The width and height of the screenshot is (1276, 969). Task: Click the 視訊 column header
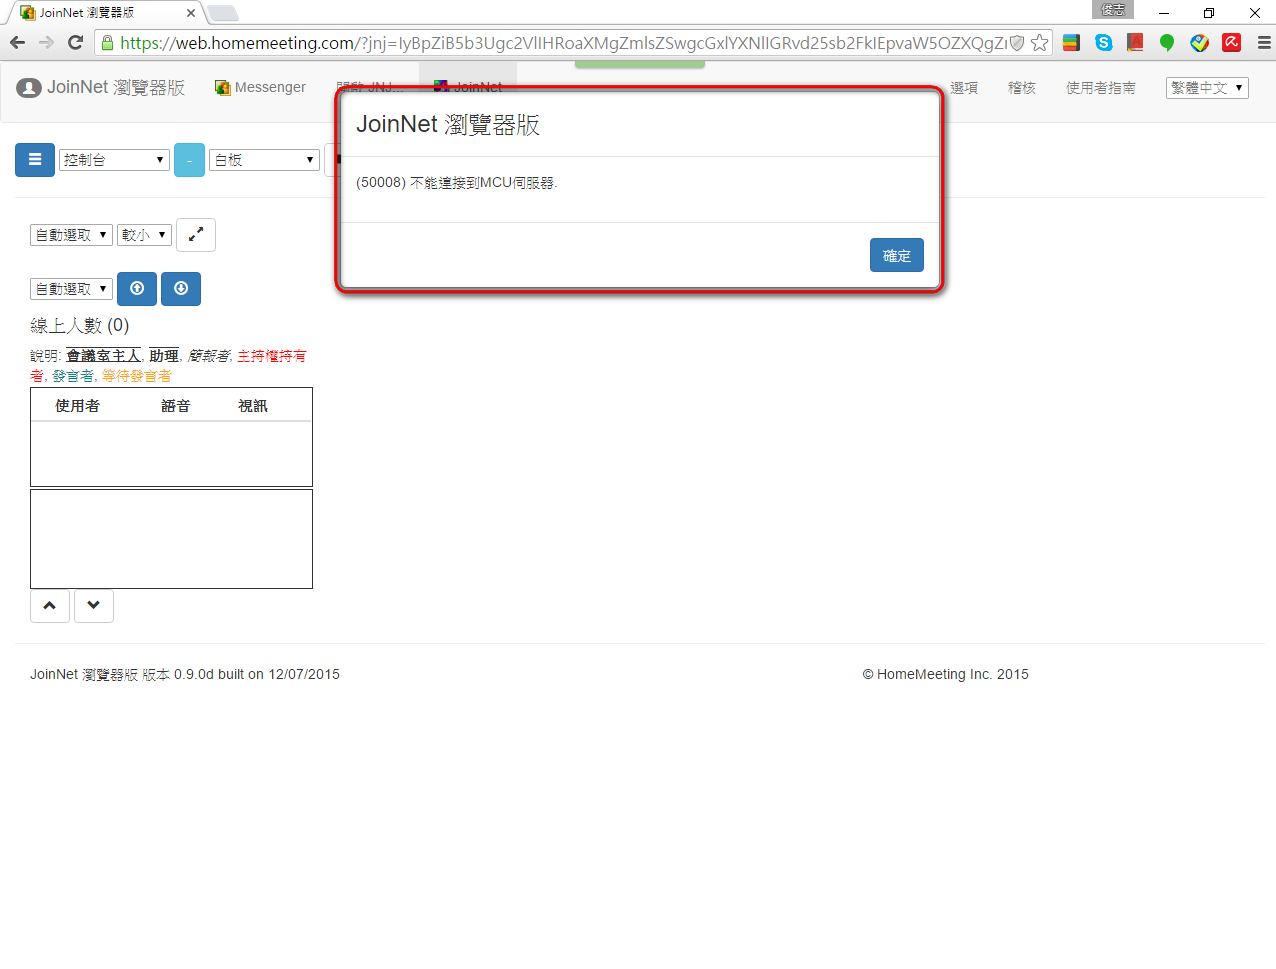tap(253, 406)
